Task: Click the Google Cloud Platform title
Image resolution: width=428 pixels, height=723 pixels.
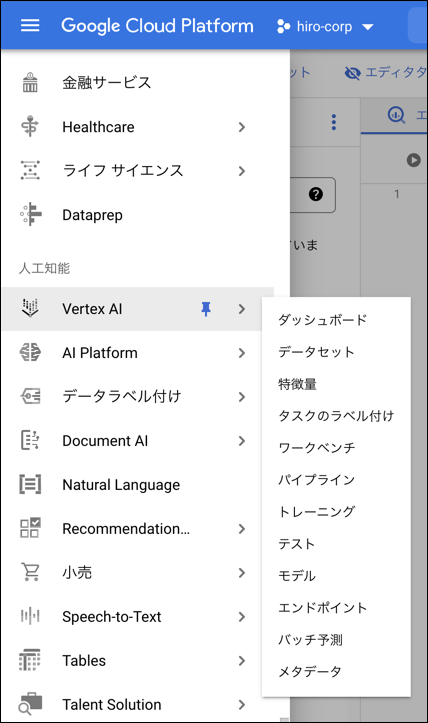Action: 157,26
